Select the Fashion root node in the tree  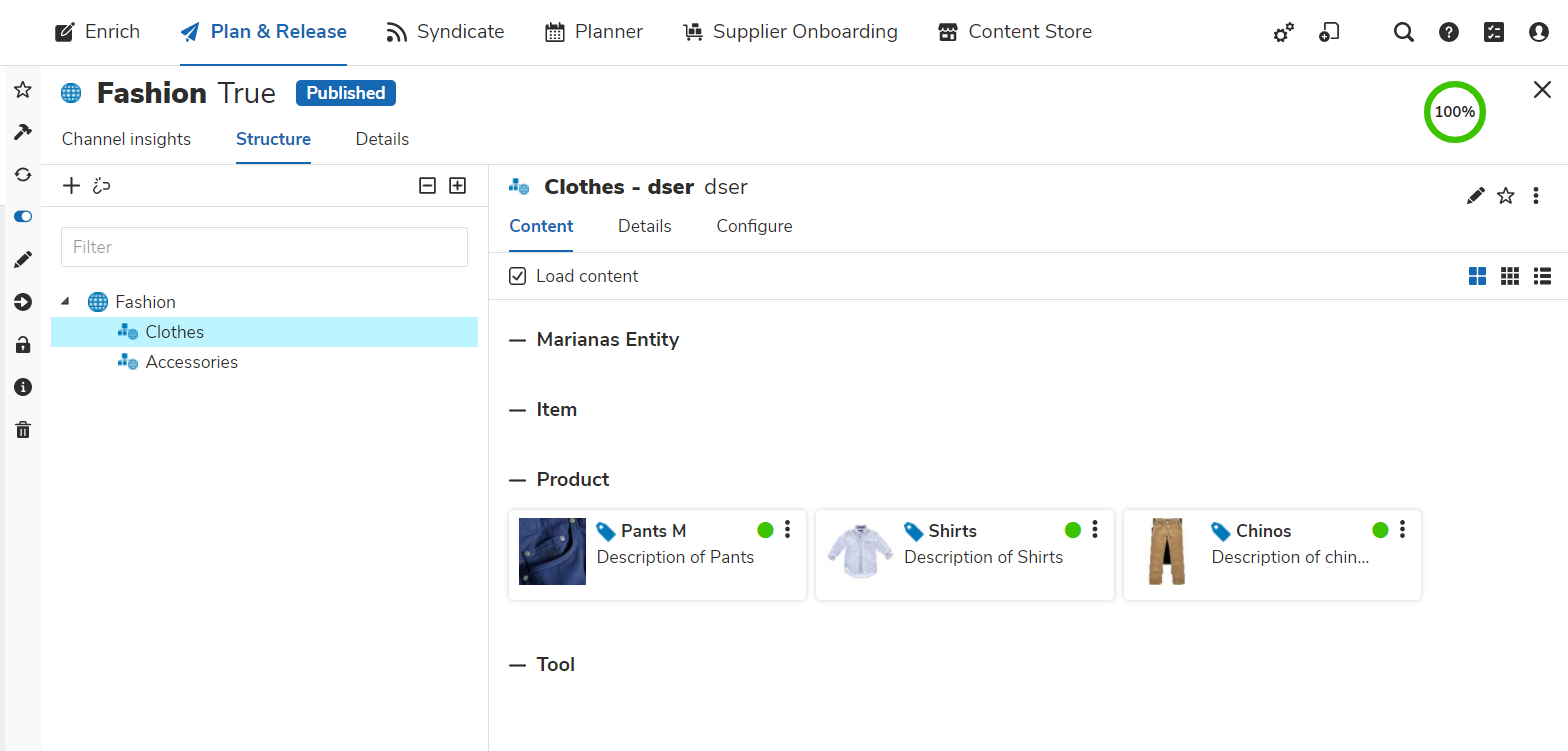145,302
